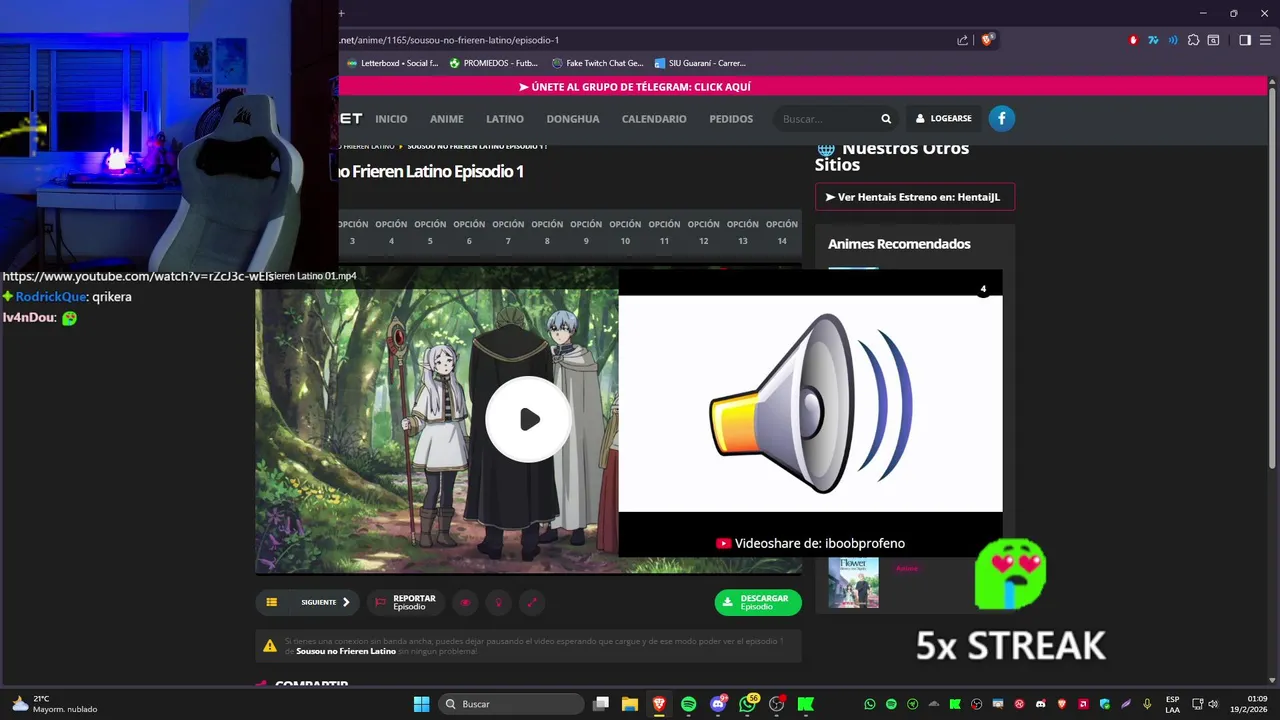1280x720 pixels.
Task: Select OPCIÓN 10 server tab
Action: pos(625,233)
